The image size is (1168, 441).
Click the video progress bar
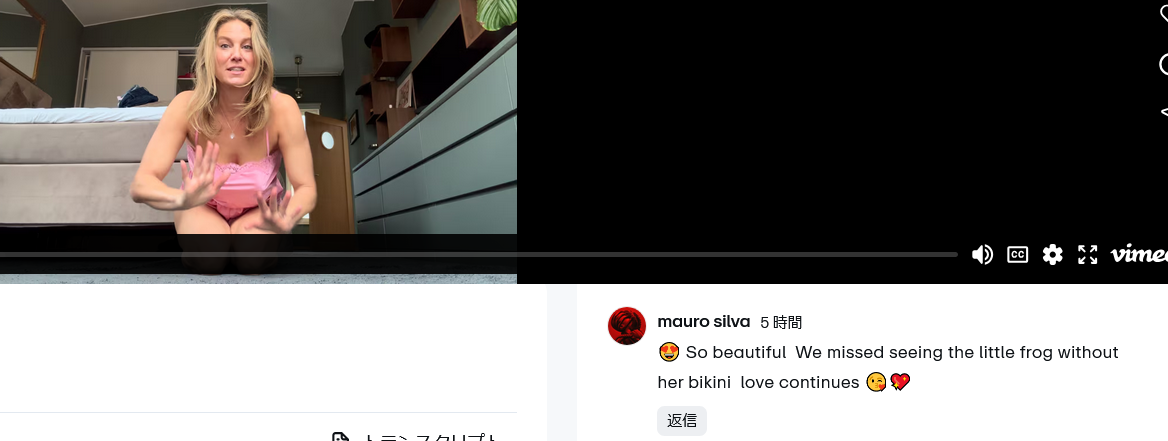pos(478,255)
